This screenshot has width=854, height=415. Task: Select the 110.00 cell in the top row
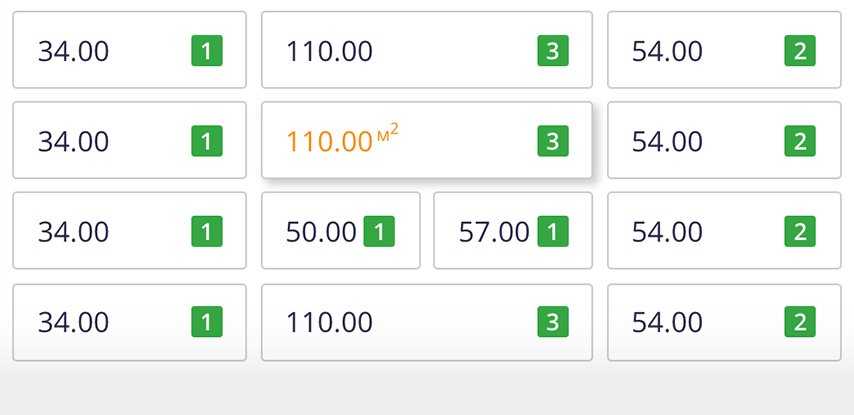click(426, 50)
